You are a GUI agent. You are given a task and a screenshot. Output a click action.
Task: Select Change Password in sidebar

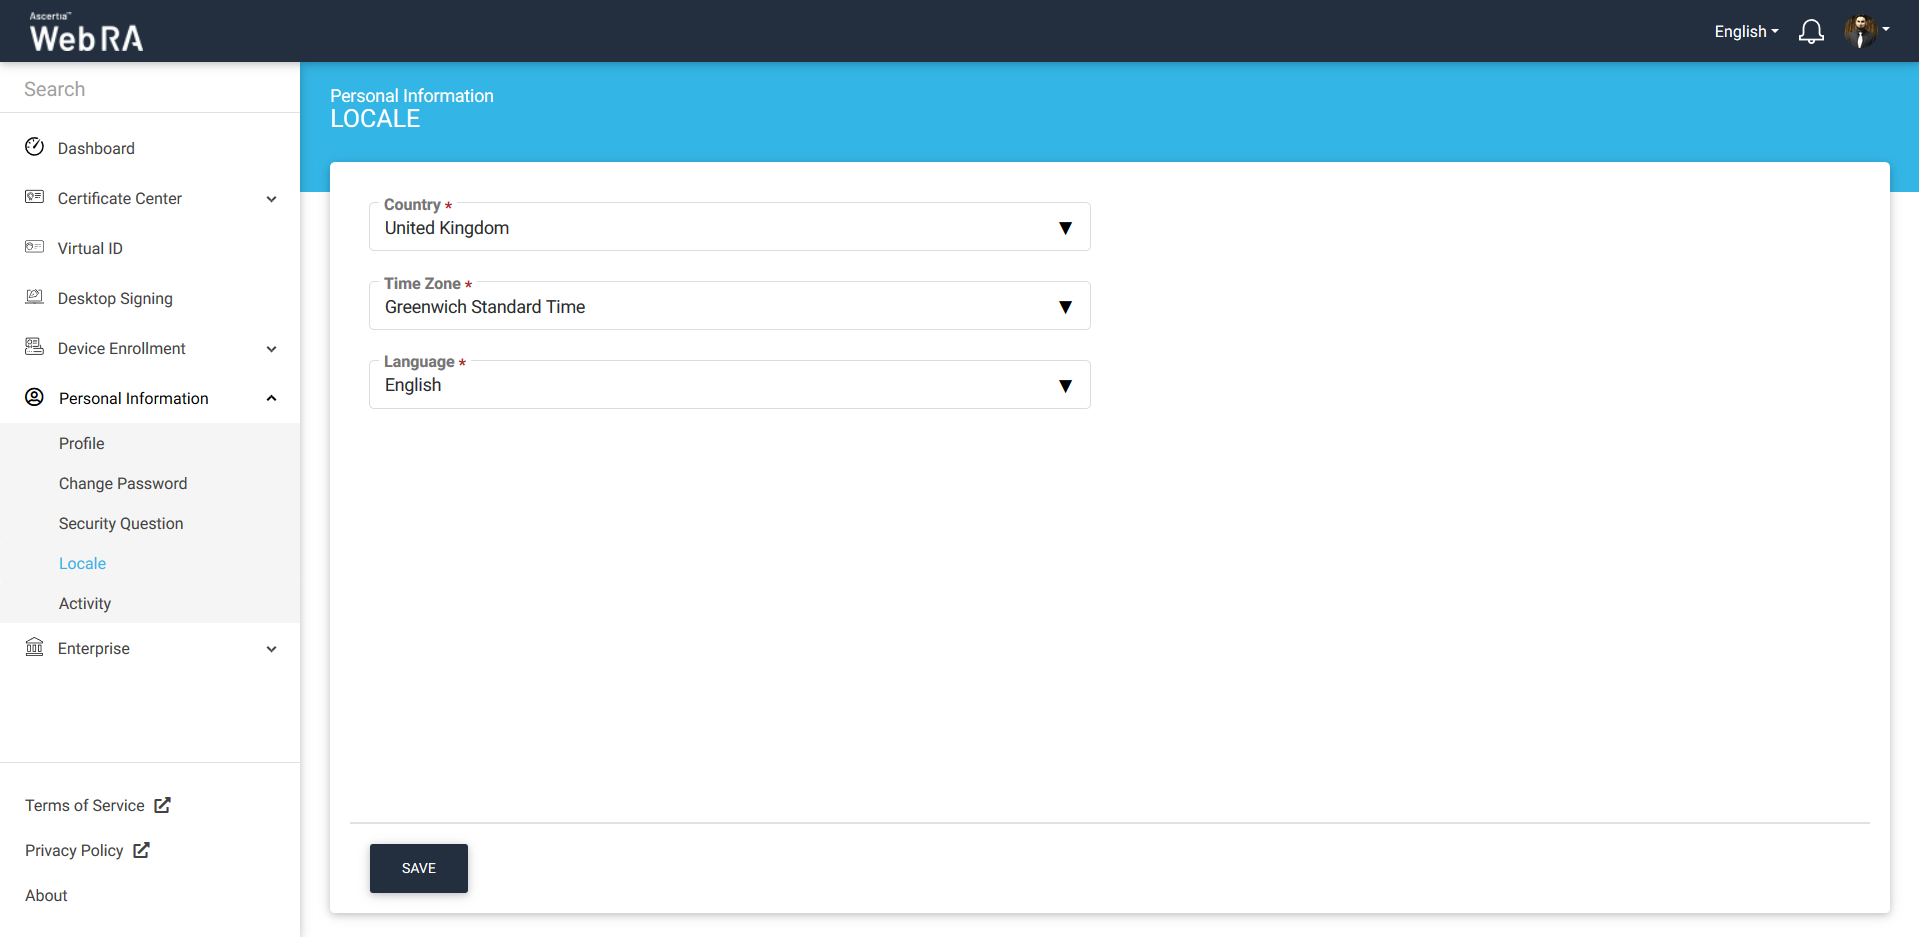[123, 483]
